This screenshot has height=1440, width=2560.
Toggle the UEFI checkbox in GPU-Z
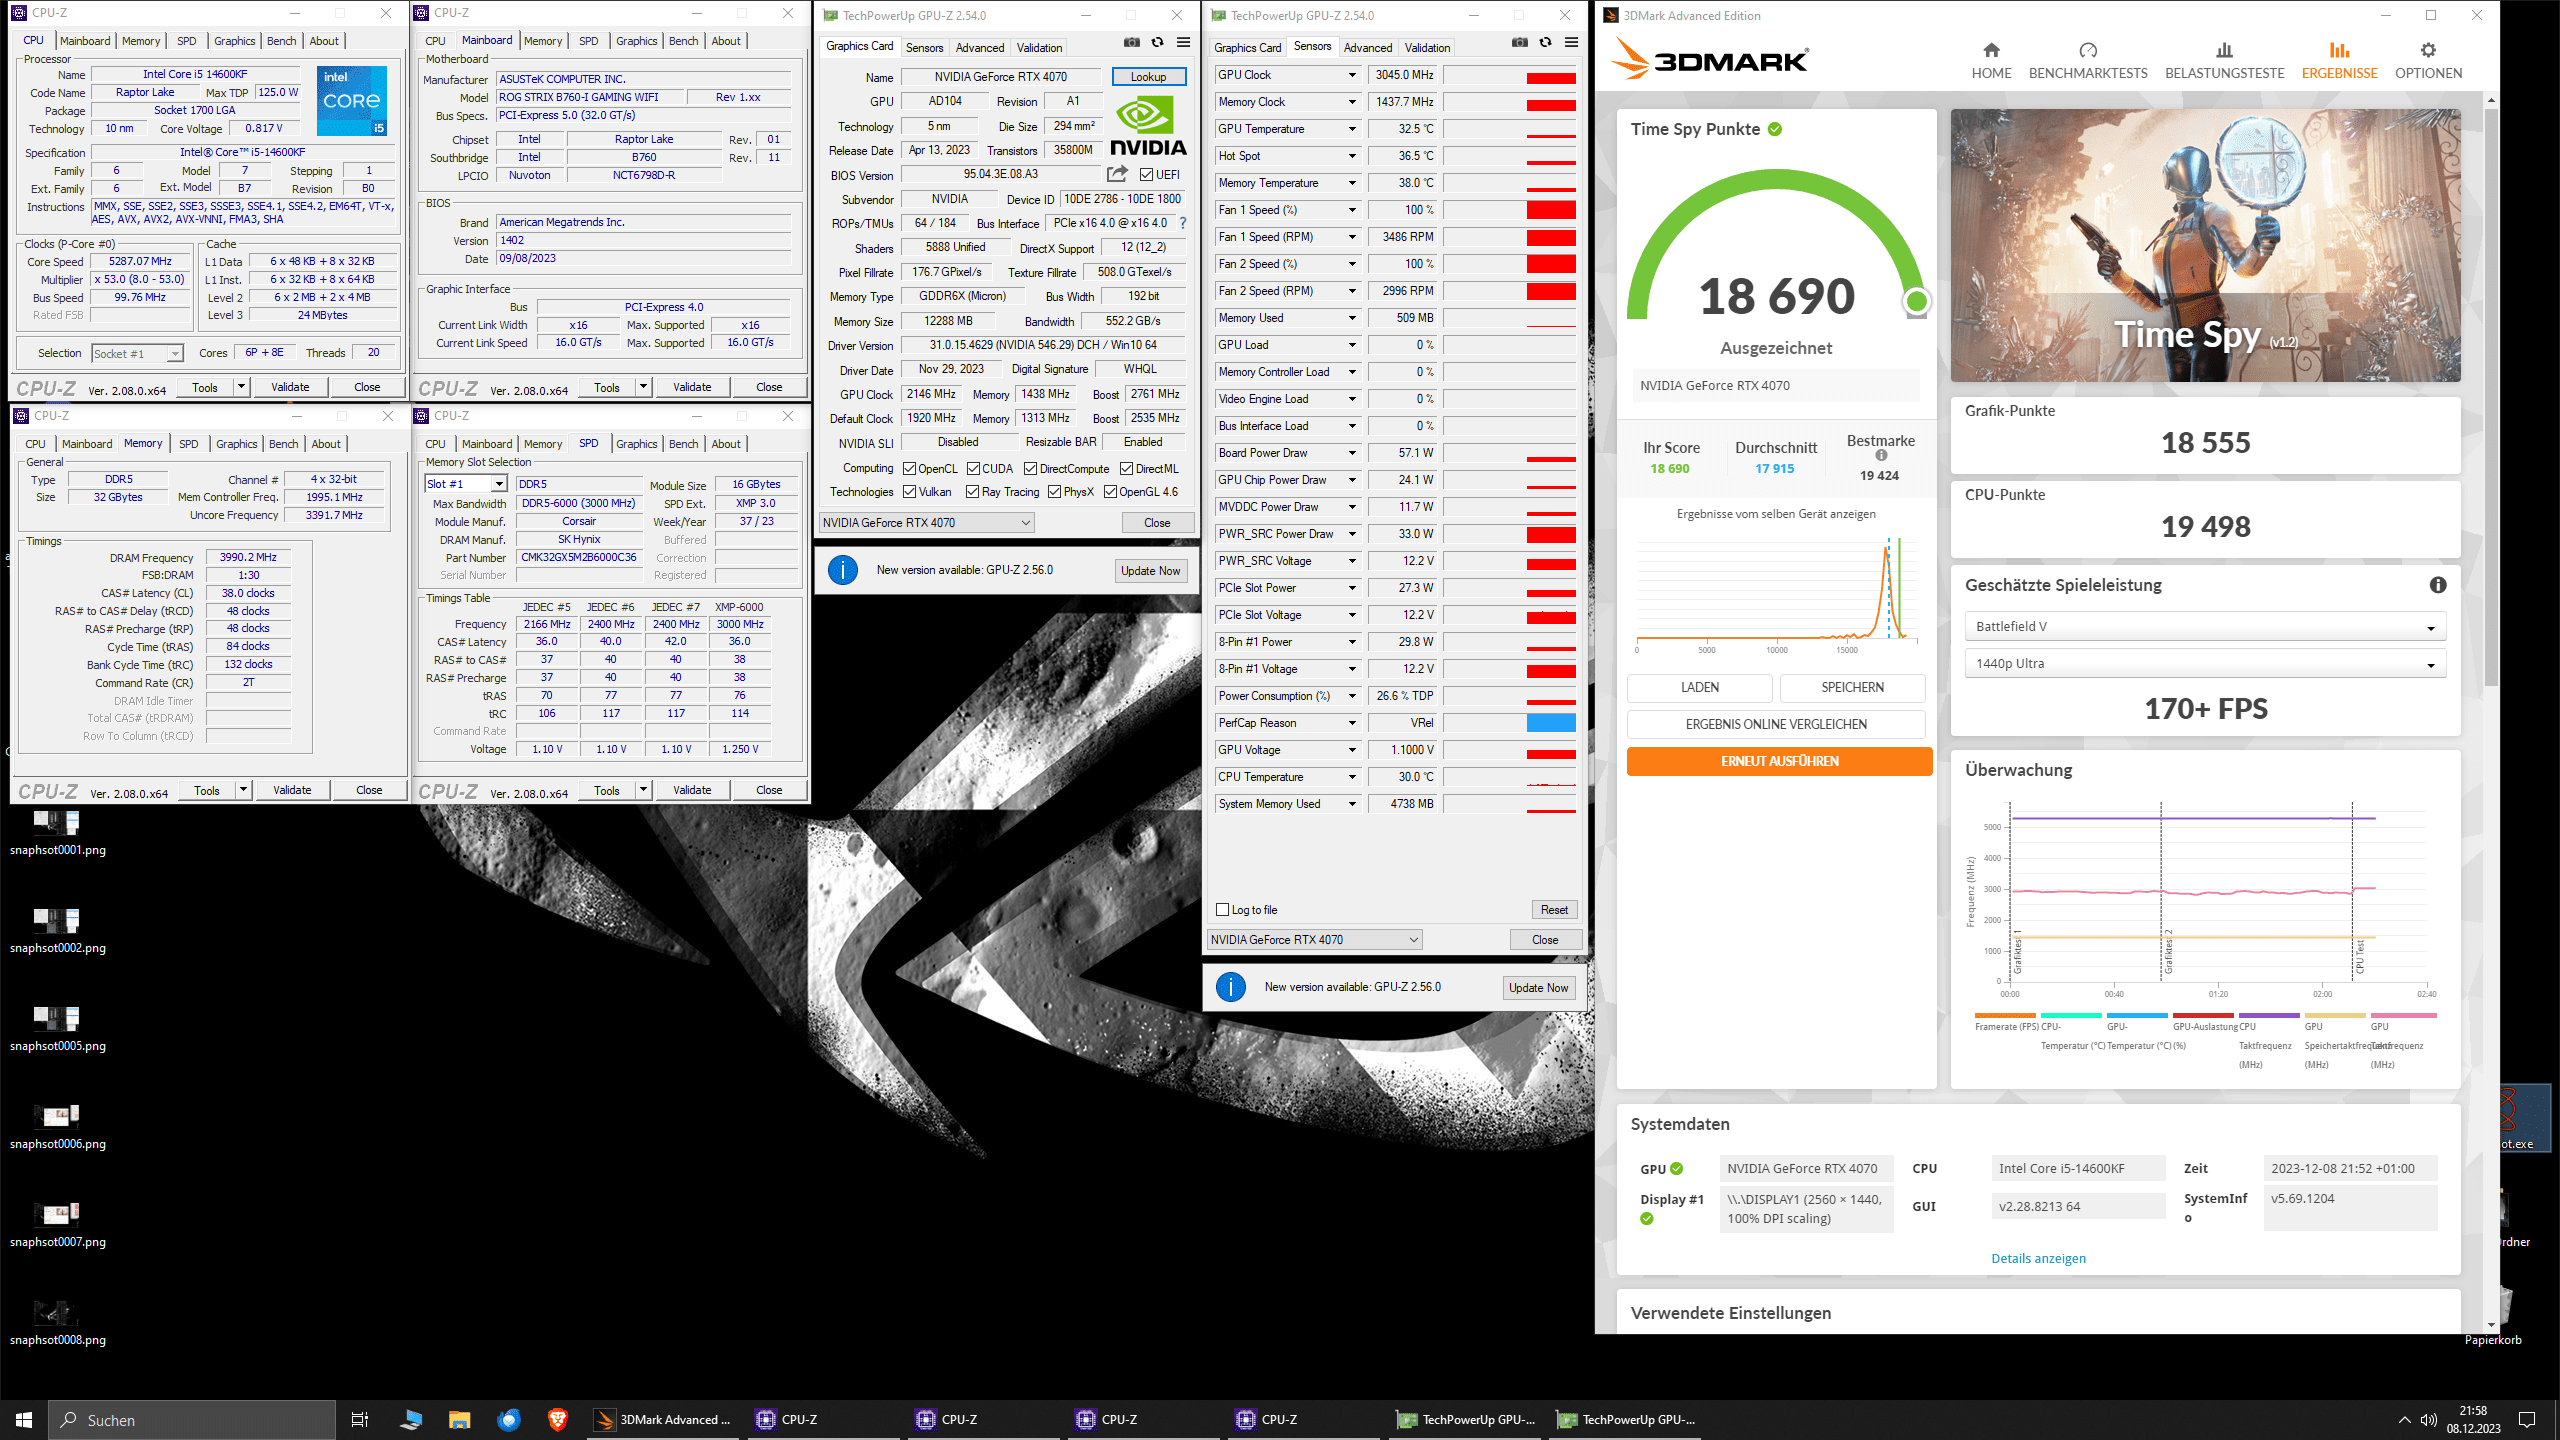pos(1147,175)
